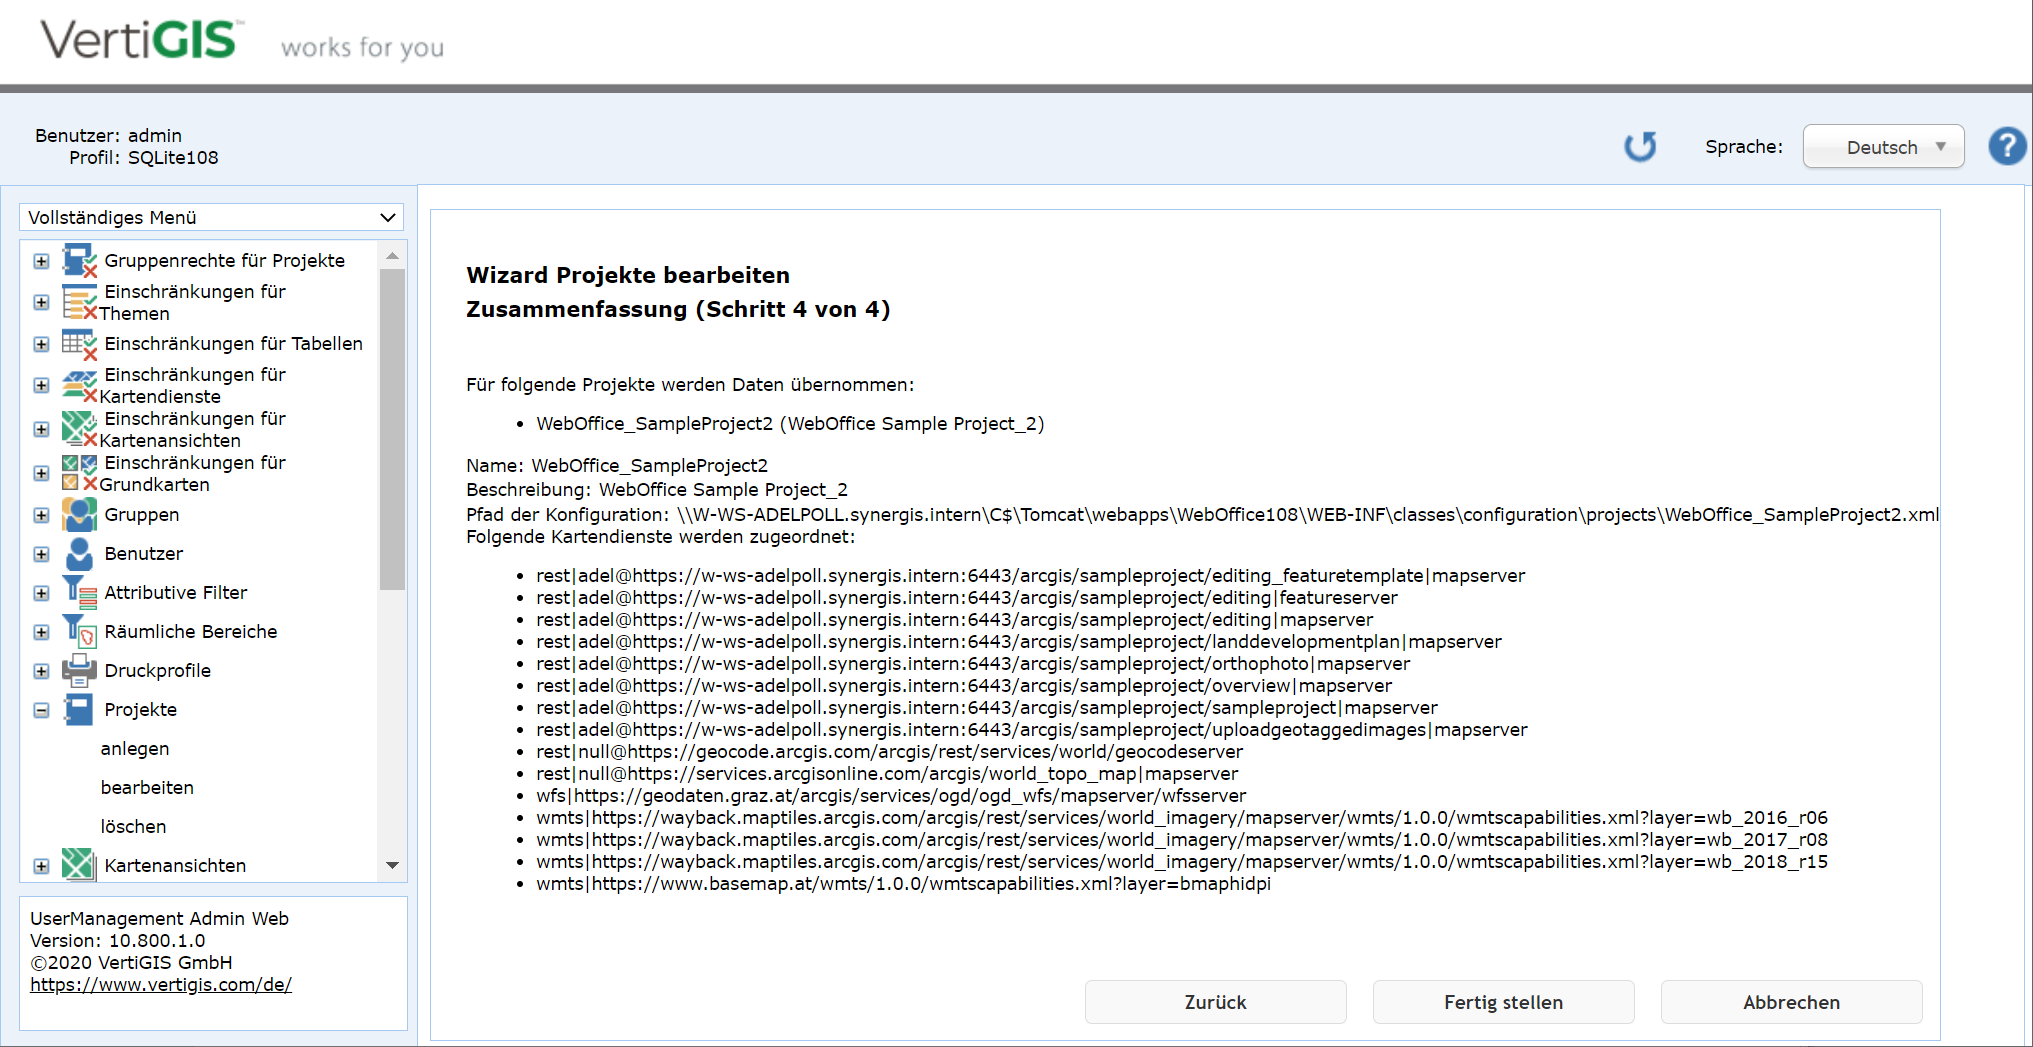Expand Einschränkungen für Tabellen node
2033x1047 pixels.
pyautogui.click(x=41, y=344)
